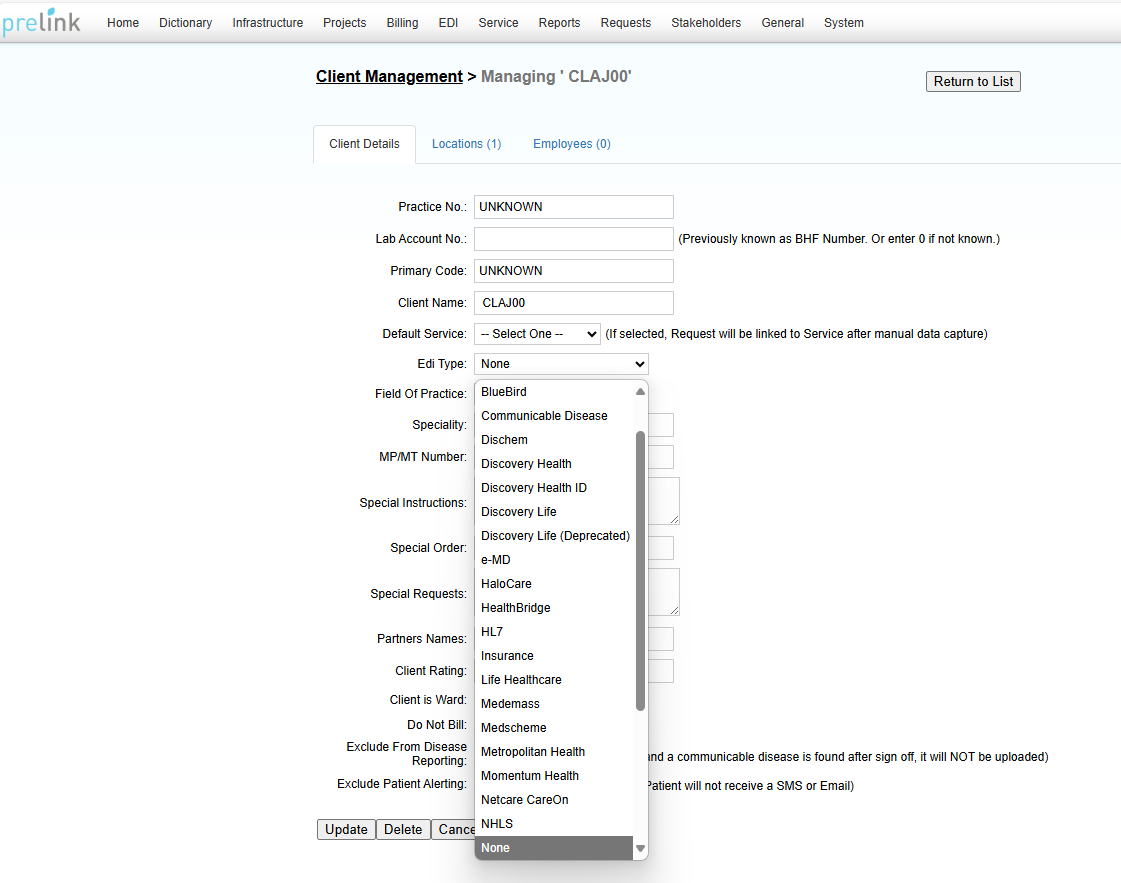Click the Primary Code input field
The height and width of the screenshot is (883, 1121).
573,271
